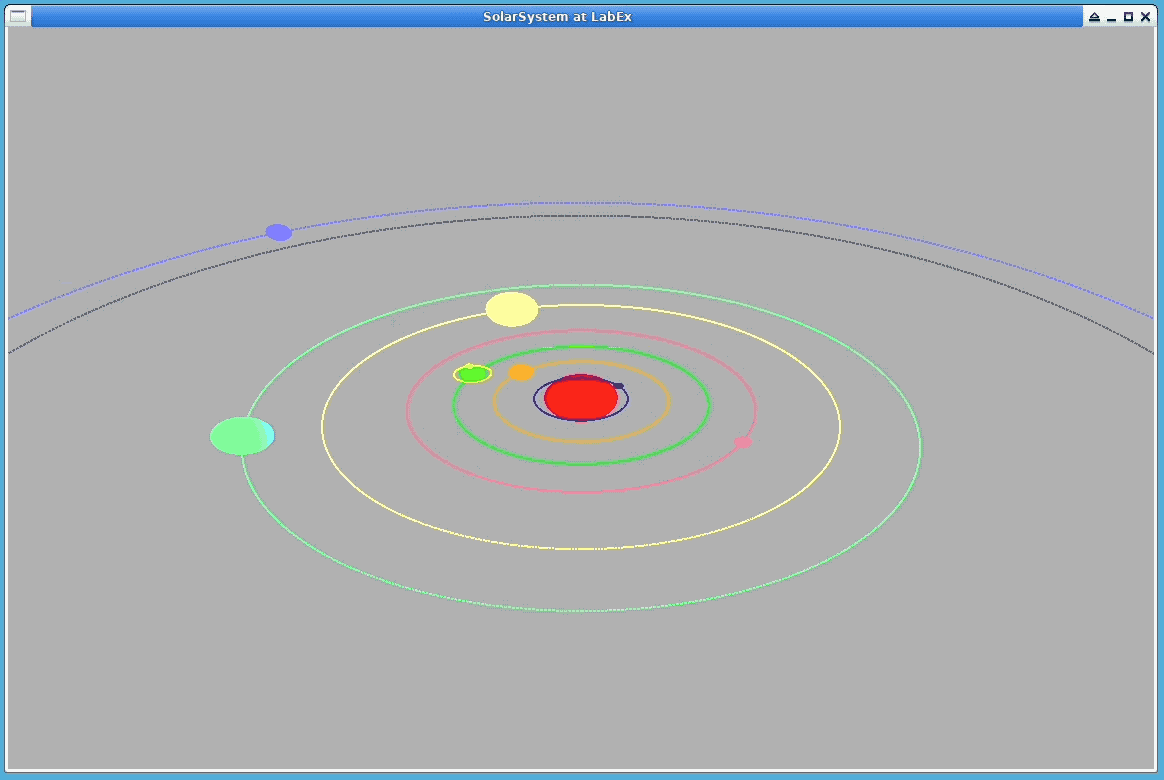The height and width of the screenshot is (780, 1164).
Task: Click the mint green outer orbit ring
Action: (581, 610)
